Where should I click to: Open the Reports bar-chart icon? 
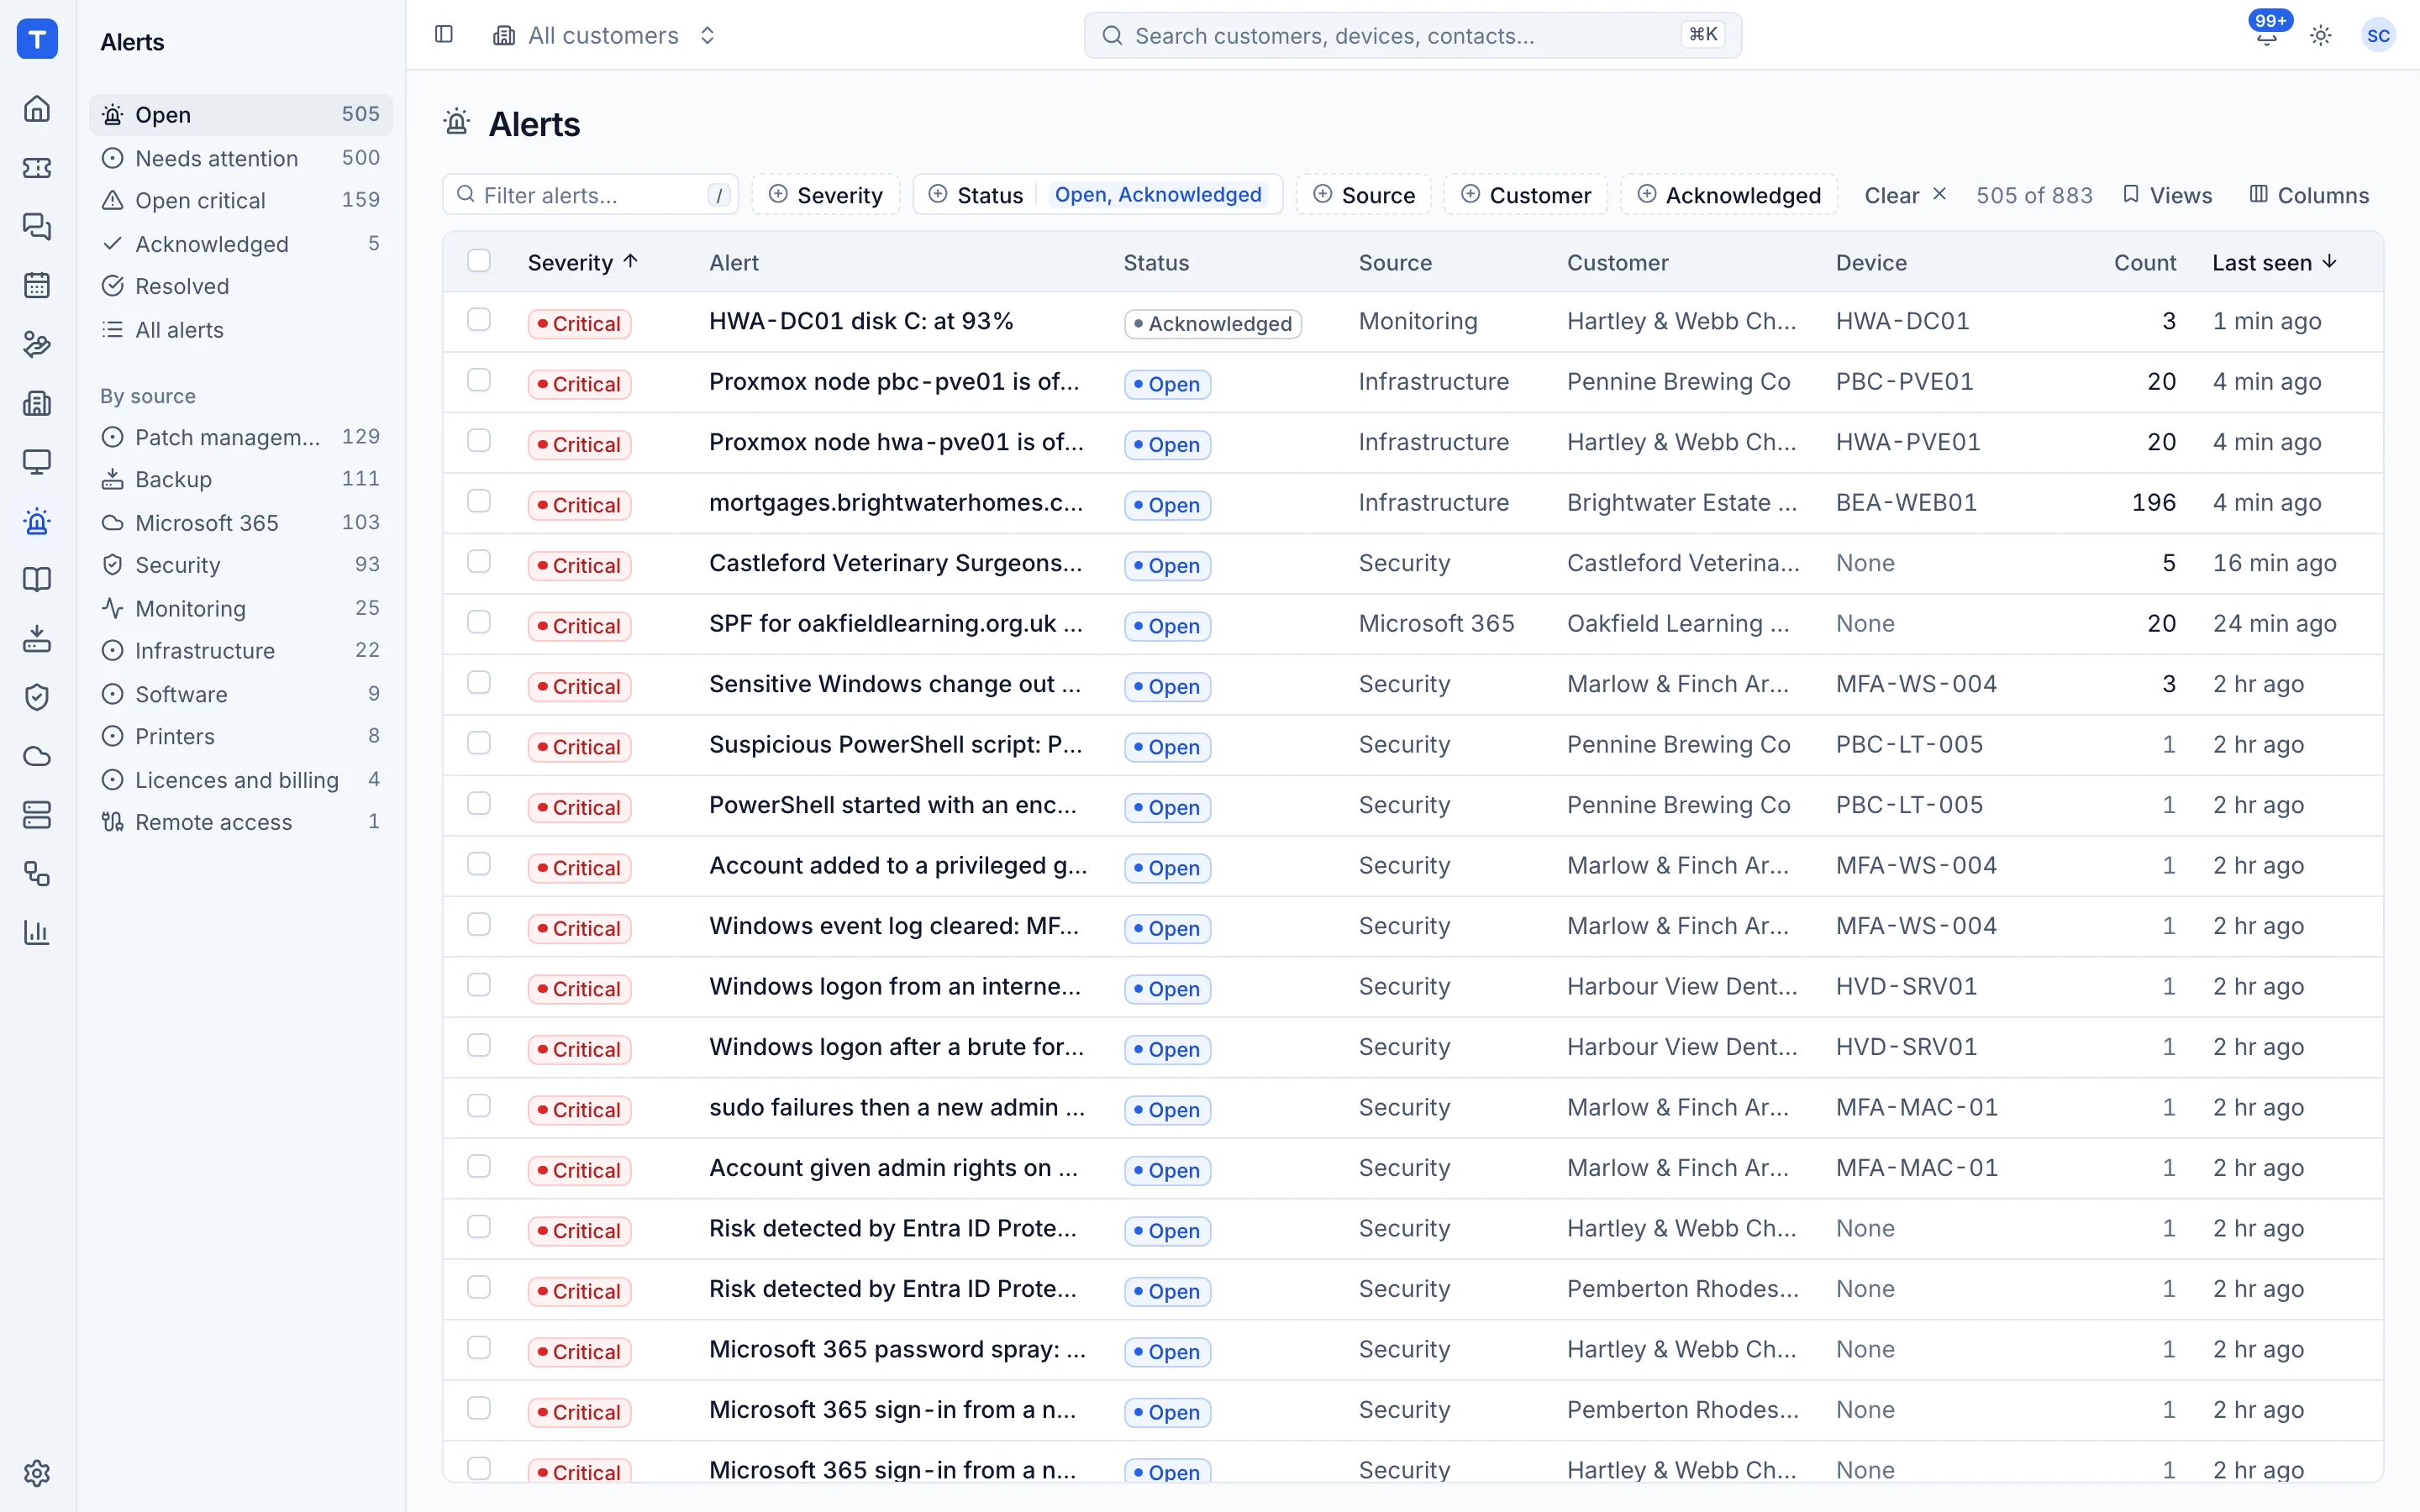37,932
